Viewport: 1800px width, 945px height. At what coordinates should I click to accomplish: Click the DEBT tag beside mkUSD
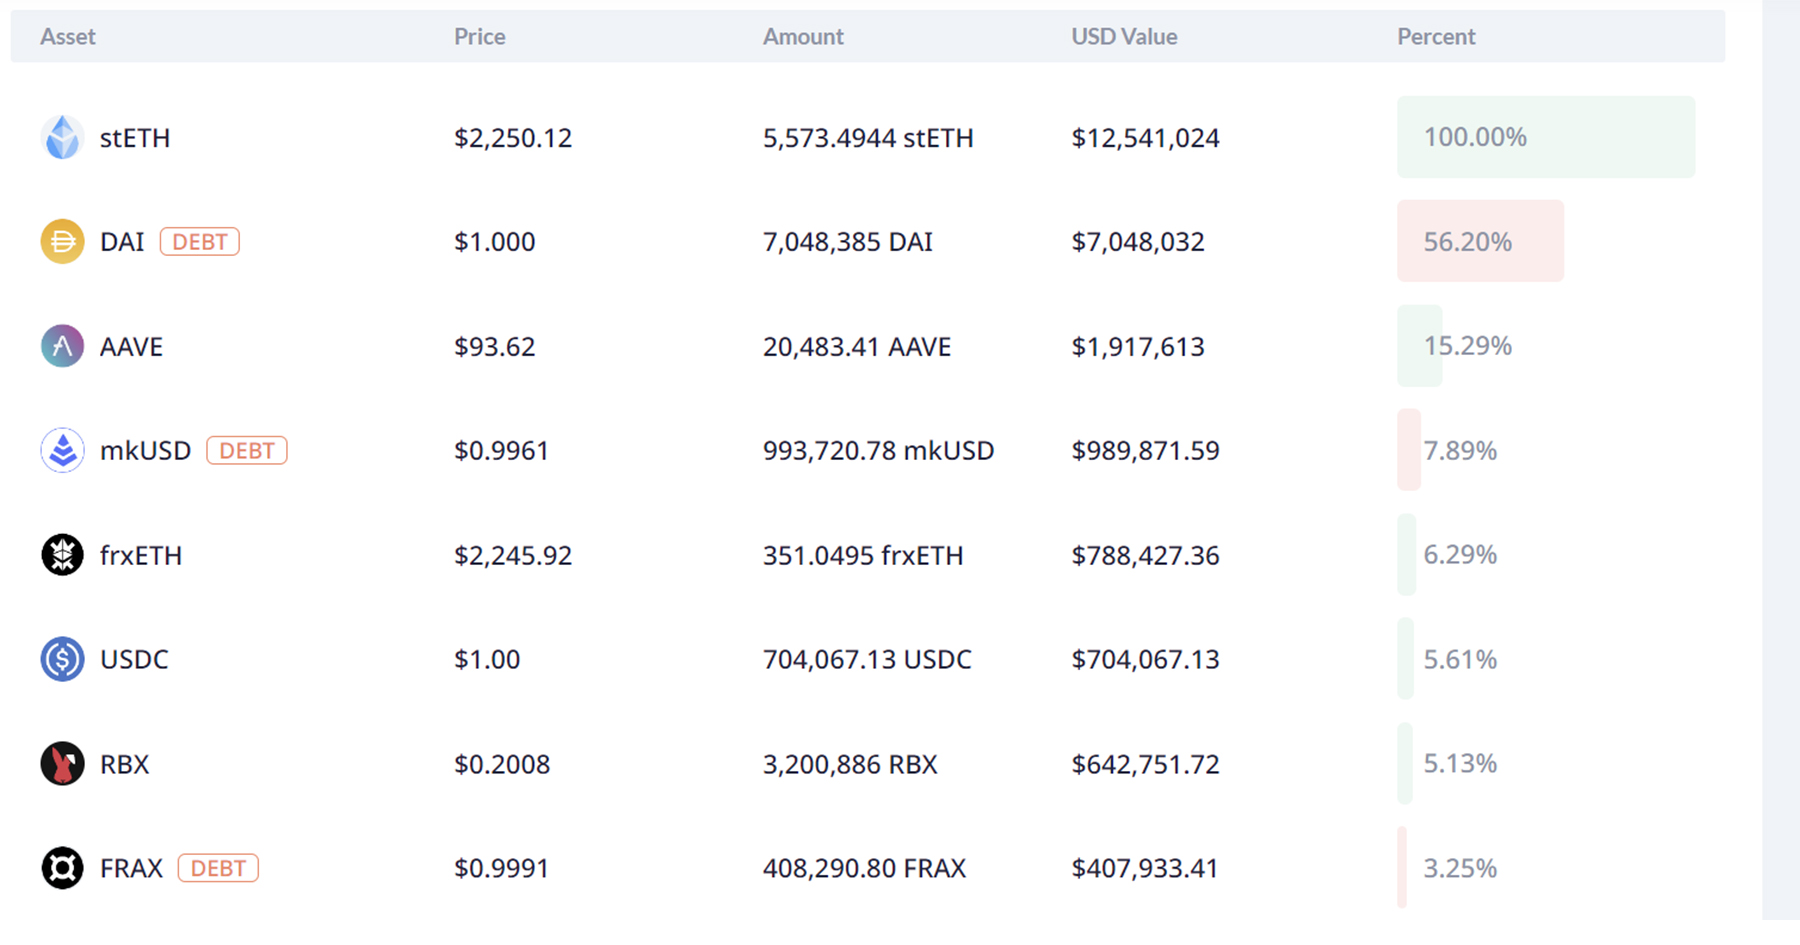[x=247, y=451]
